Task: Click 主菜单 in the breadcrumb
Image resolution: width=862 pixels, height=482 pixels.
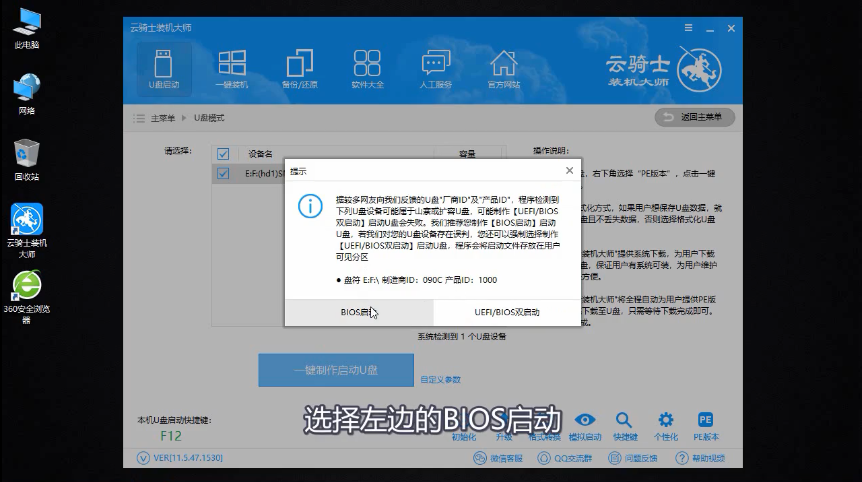Action: pyautogui.click(x=163, y=118)
